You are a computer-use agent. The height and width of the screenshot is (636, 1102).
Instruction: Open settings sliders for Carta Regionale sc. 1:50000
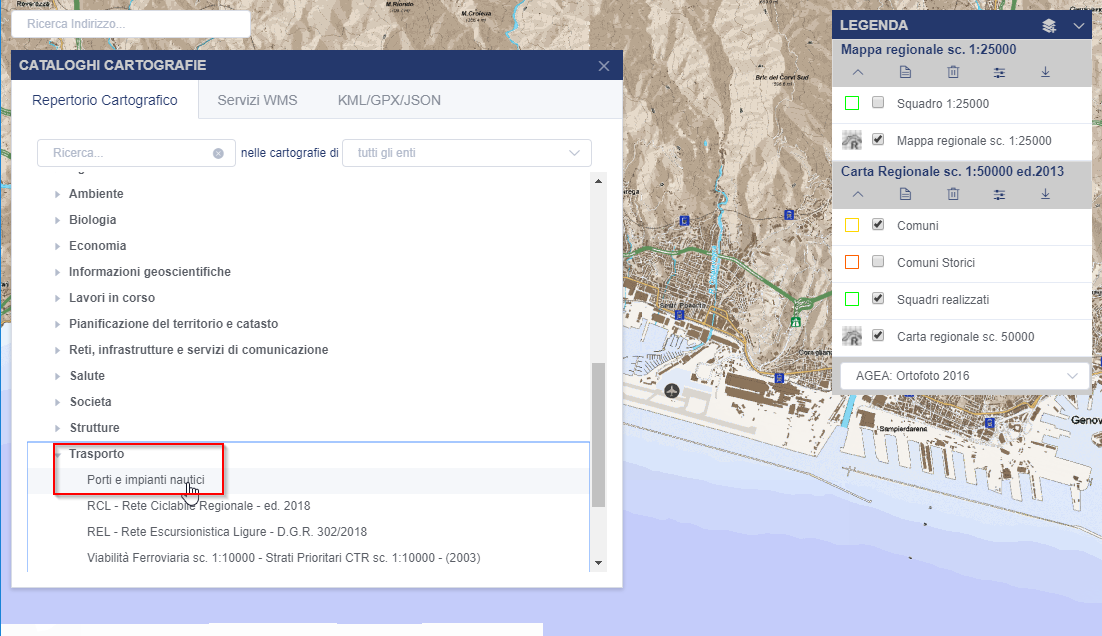pyautogui.click(x=999, y=194)
